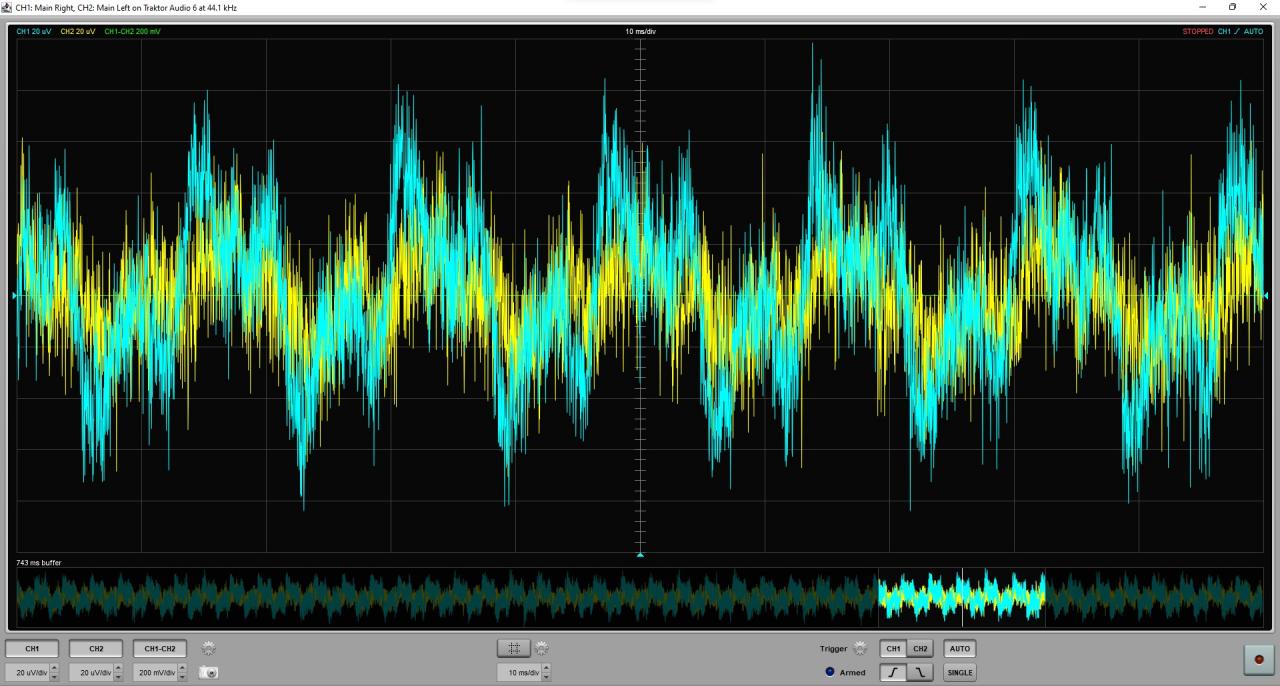Open the Trigger settings gear
The height and width of the screenshot is (686, 1280).
coord(860,648)
